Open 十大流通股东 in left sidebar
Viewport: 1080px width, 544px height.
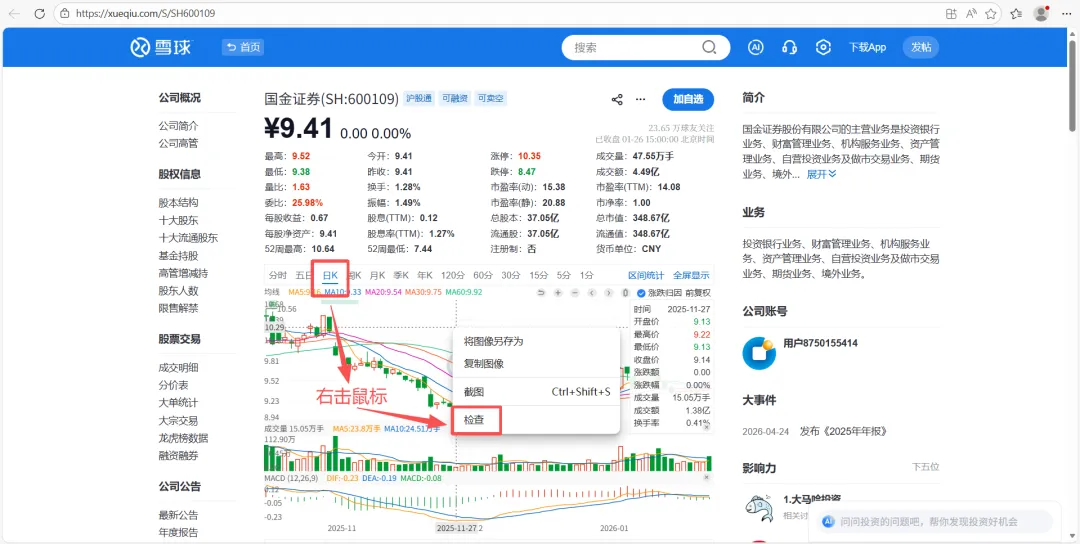click(188, 238)
